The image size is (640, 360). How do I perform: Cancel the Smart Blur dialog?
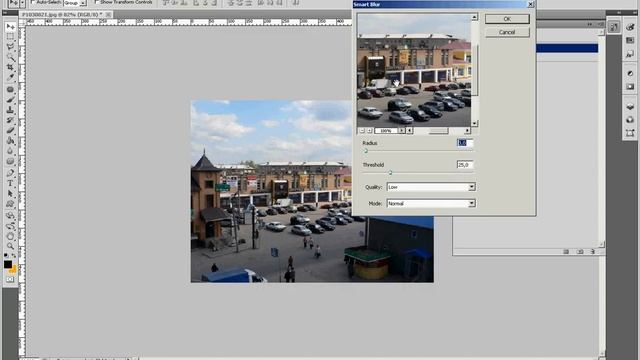pos(507,32)
